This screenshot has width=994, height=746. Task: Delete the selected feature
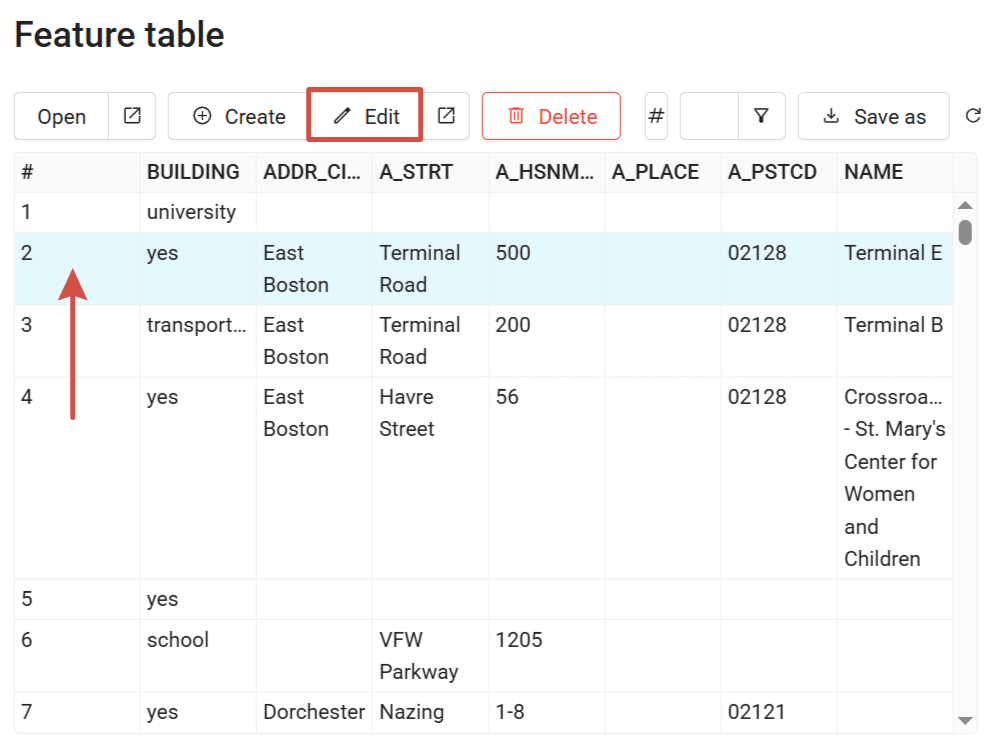[x=551, y=116]
